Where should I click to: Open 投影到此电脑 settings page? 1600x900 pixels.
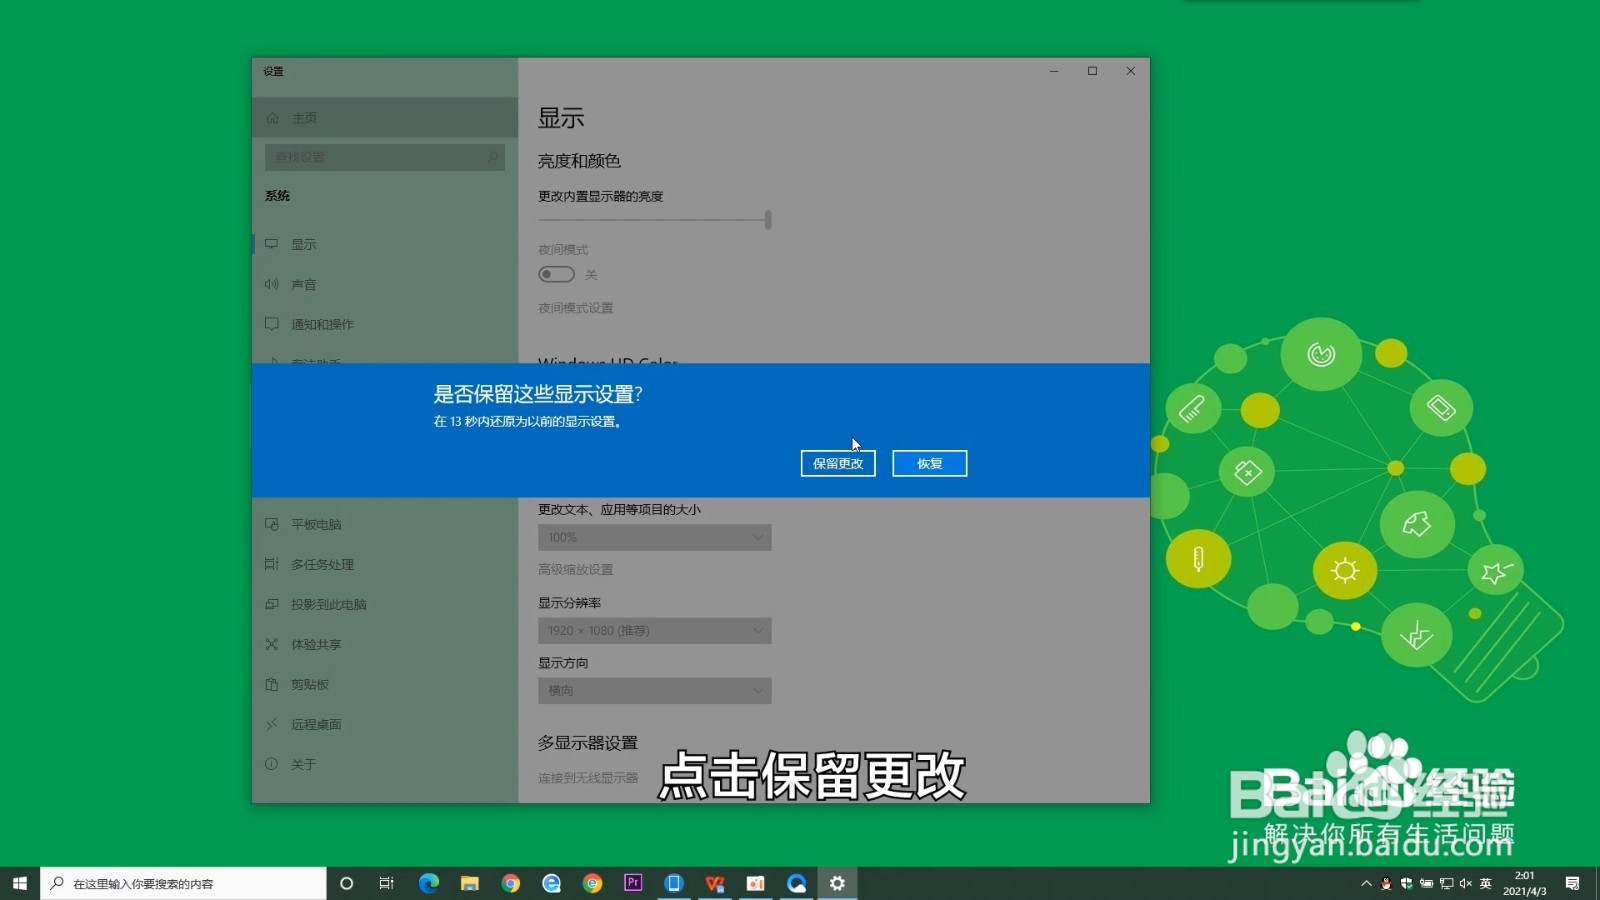tap(385, 604)
